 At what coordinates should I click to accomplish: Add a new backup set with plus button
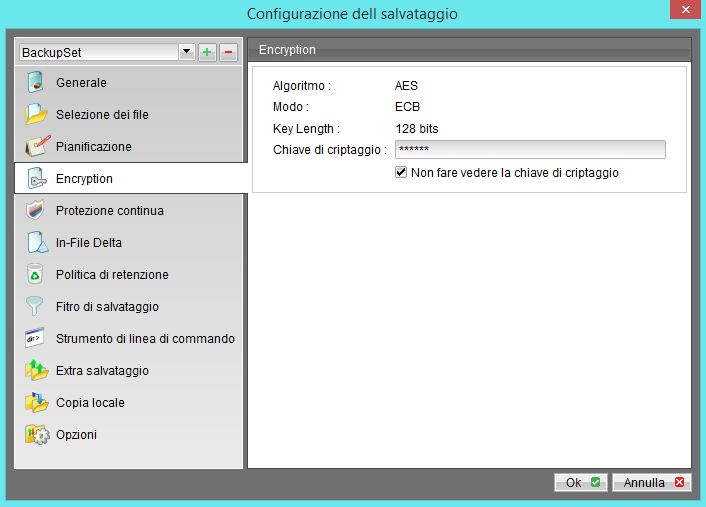pos(207,52)
